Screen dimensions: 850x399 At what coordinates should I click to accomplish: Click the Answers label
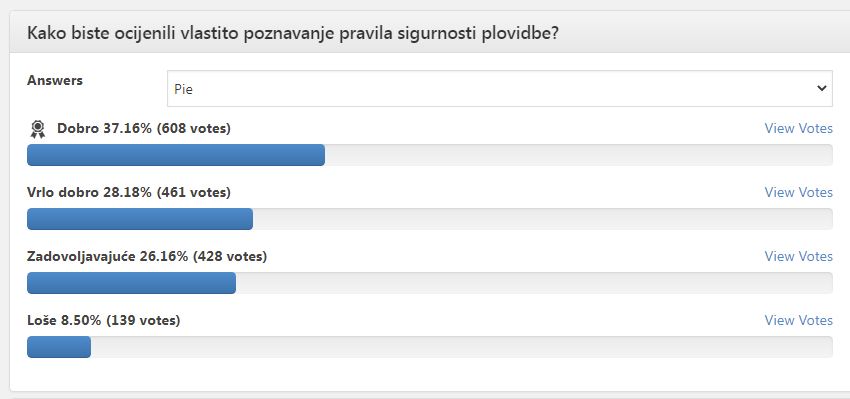(55, 80)
